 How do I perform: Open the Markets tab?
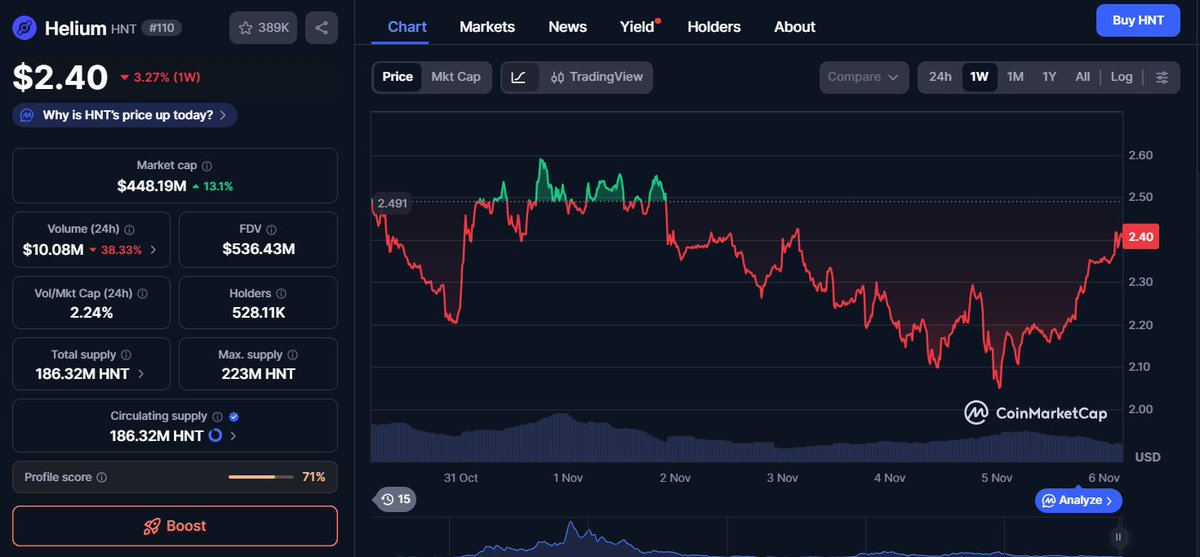[487, 27]
